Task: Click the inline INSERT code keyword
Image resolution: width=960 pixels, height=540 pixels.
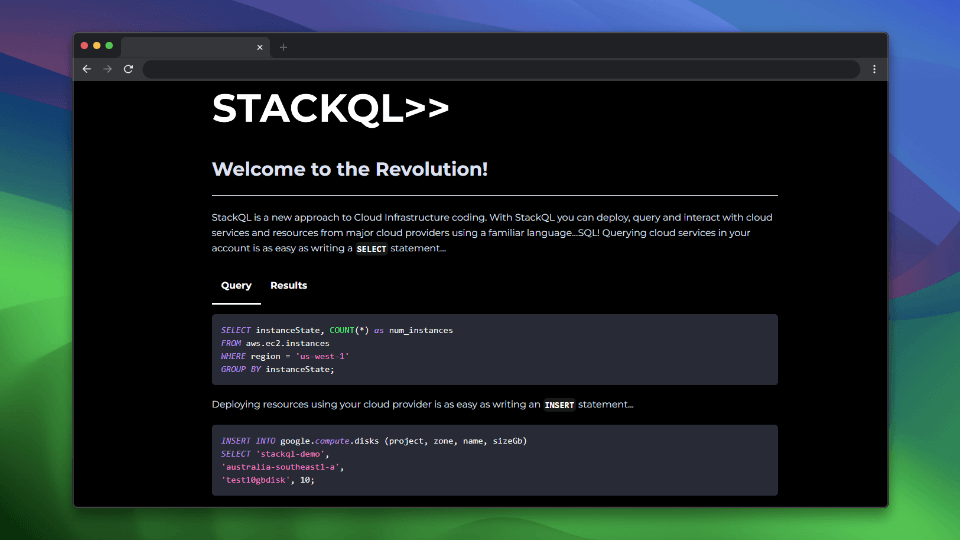Action: coord(559,405)
